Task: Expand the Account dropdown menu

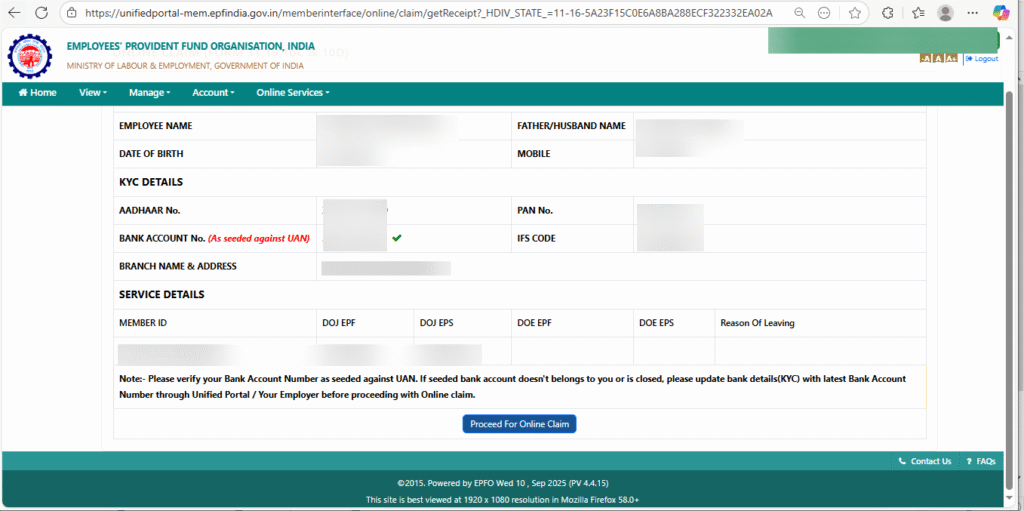Action: pyautogui.click(x=213, y=93)
